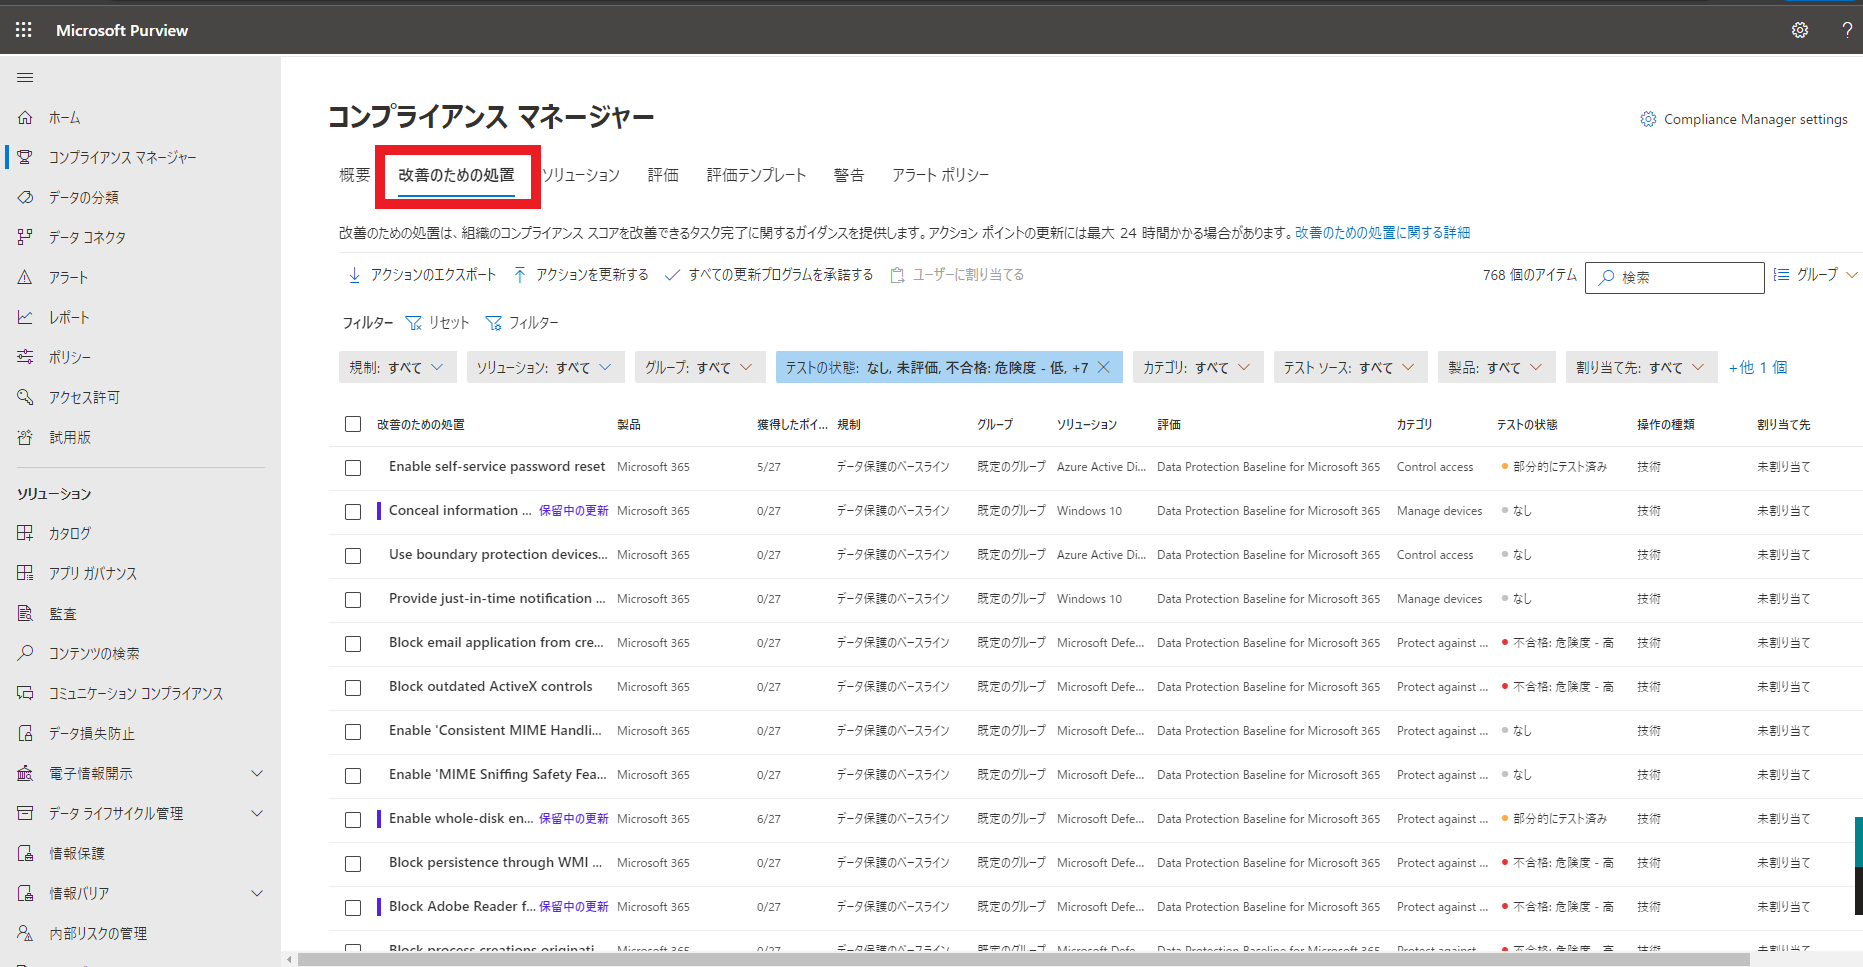
Task: Open レポート in sidebar
Action: click(x=69, y=317)
